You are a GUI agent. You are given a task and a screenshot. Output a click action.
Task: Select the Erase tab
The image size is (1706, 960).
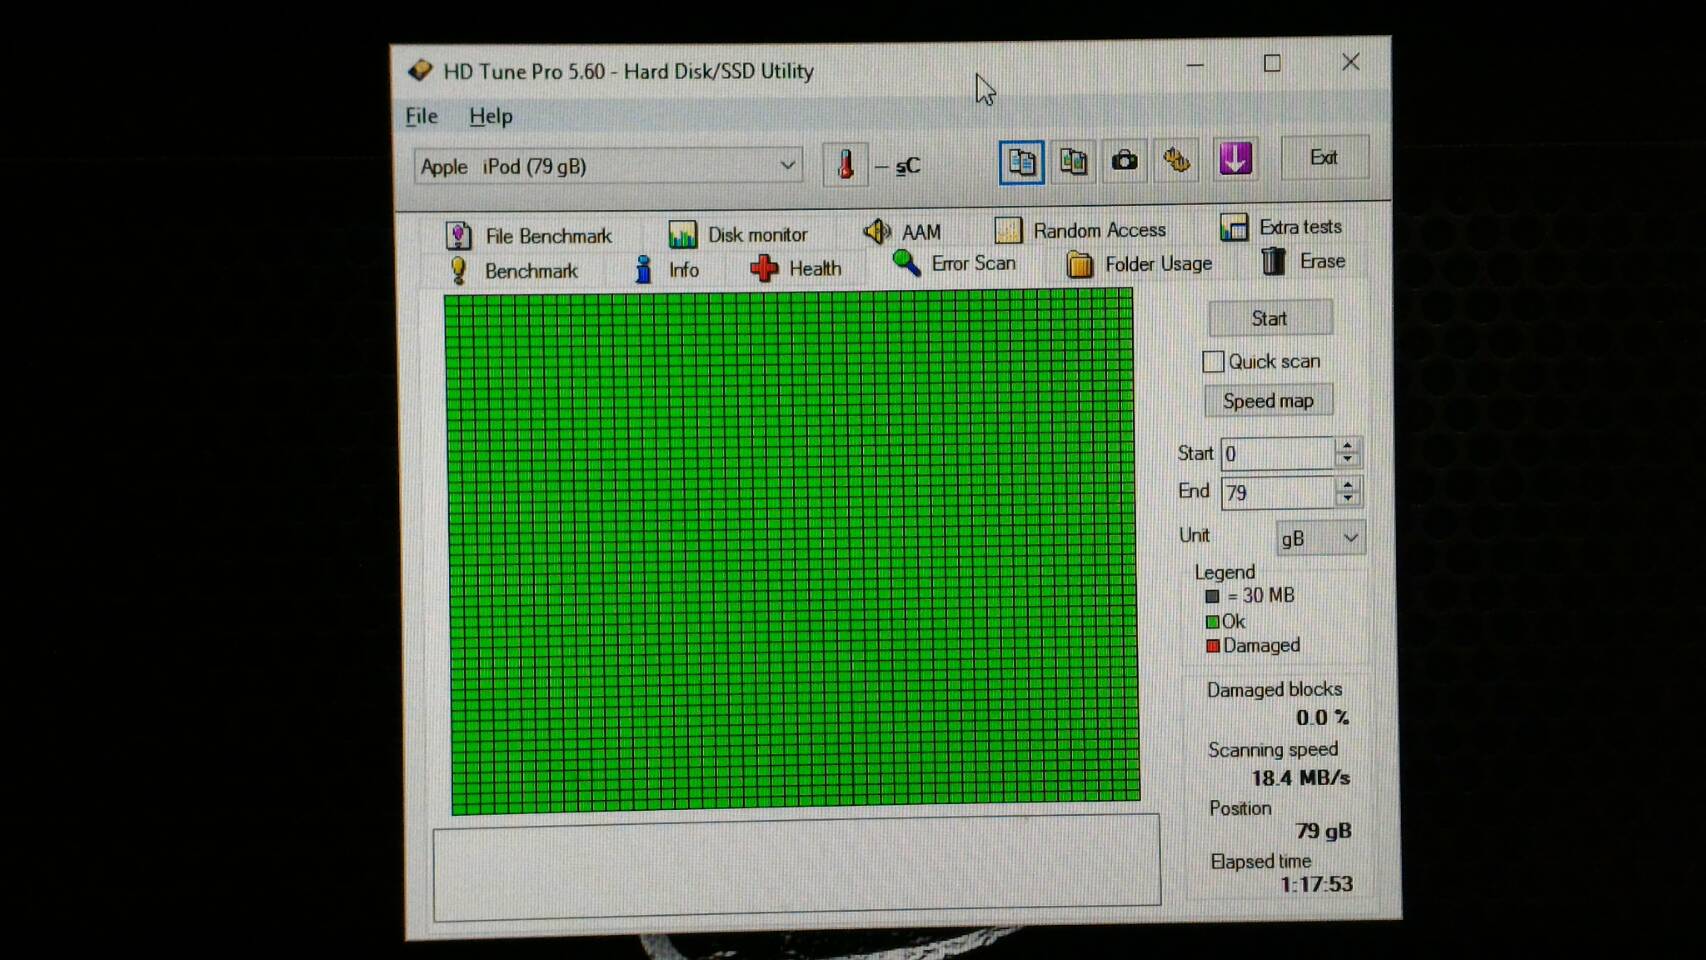[1303, 262]
